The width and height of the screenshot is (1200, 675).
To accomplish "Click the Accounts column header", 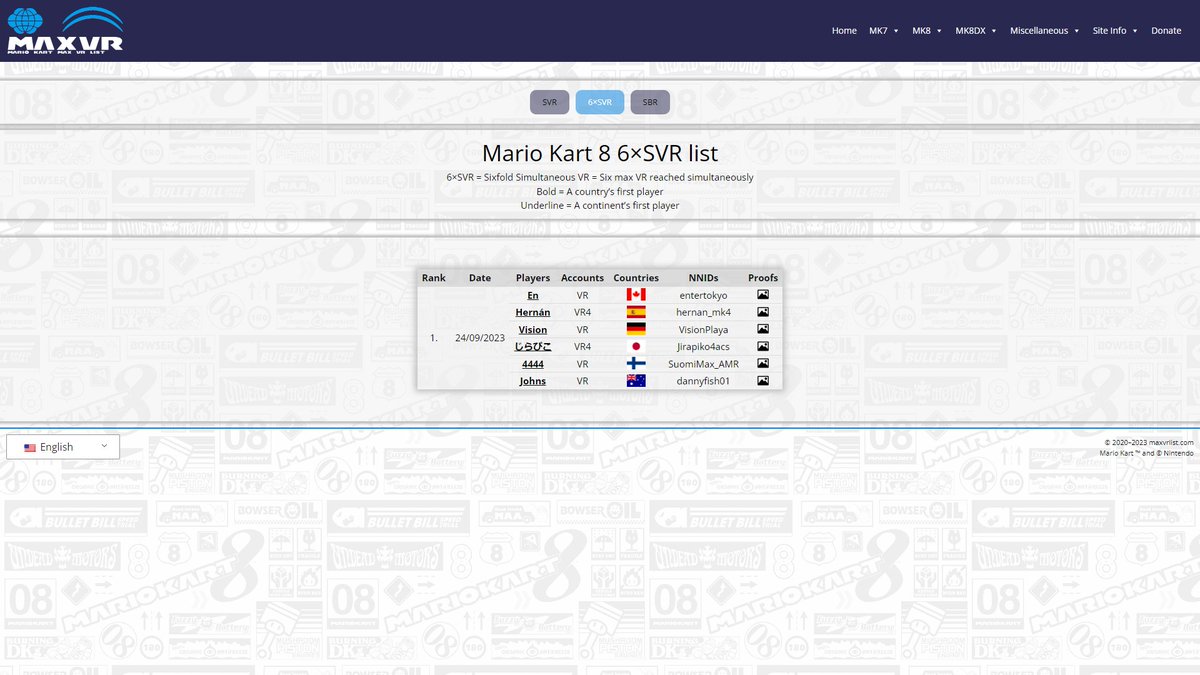I will point(582,278).
